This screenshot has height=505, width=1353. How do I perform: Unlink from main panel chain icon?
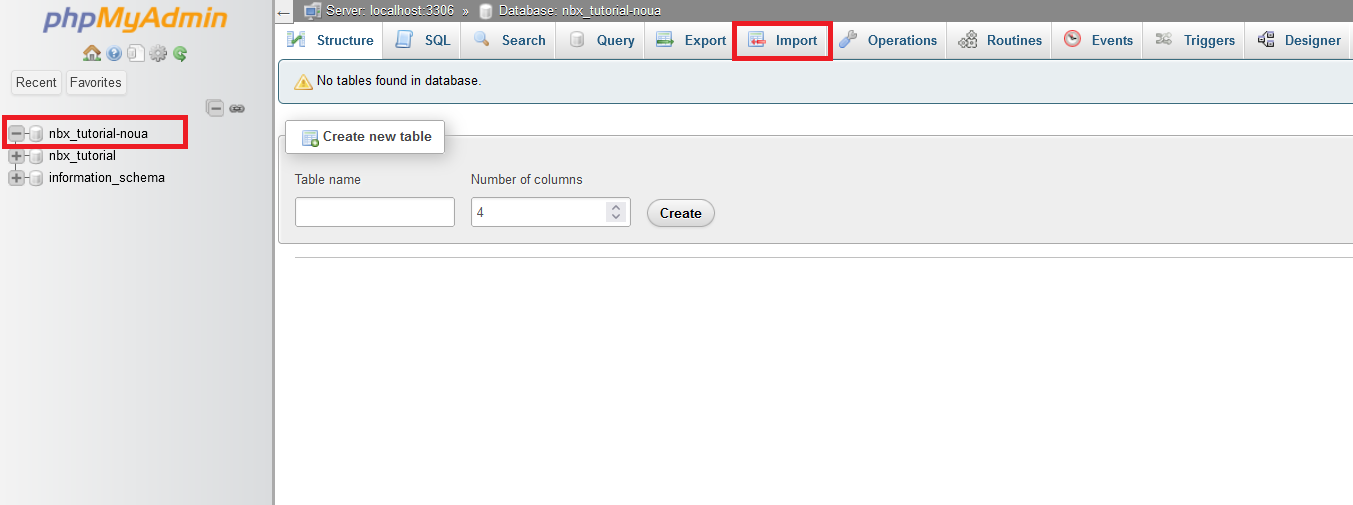[x=237, y=108]
